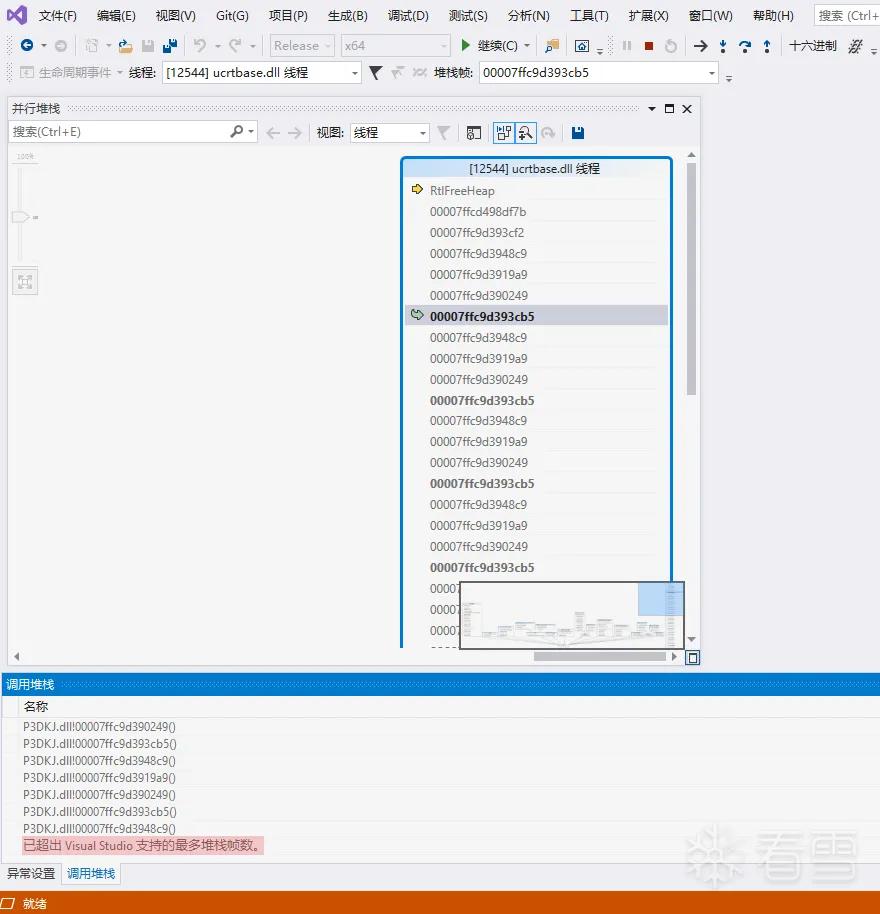Expand the view (视图) combo box set to 线程
880x914 pixels.
tap(389, 133)
